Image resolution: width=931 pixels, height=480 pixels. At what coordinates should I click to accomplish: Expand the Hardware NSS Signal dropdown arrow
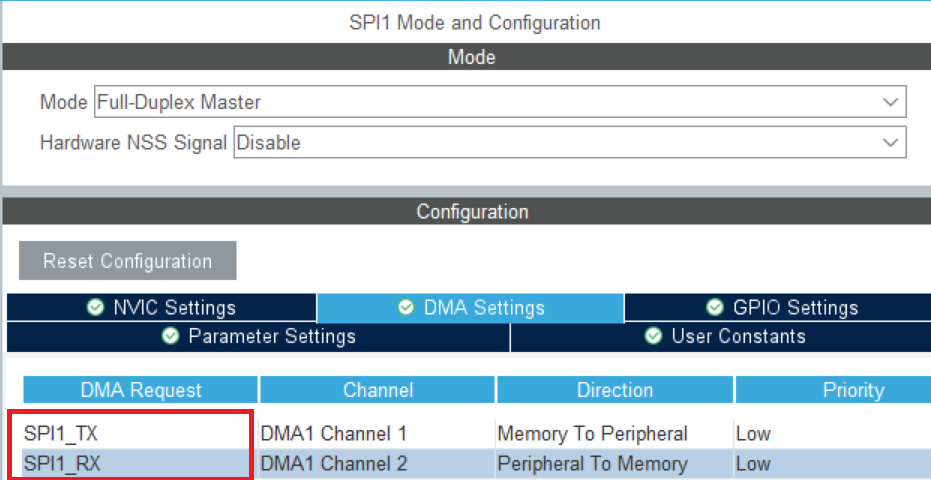coord(890,143)
